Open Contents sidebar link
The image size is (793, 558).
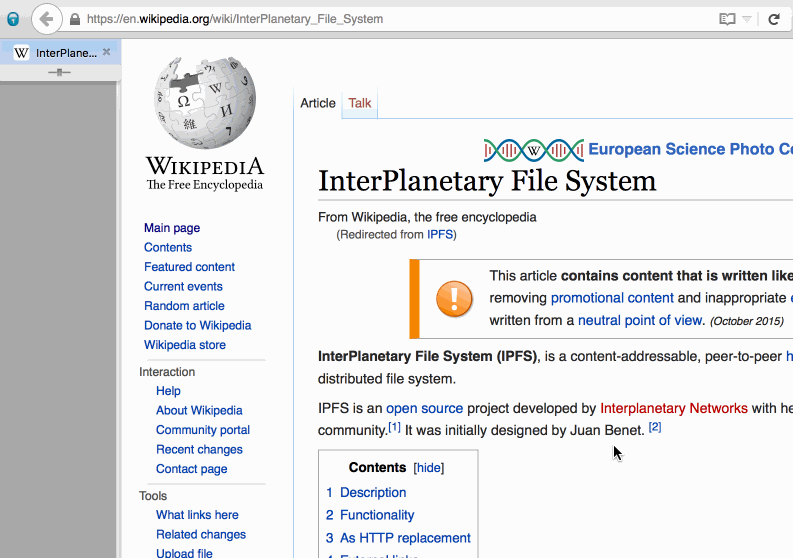pos(168,247)
